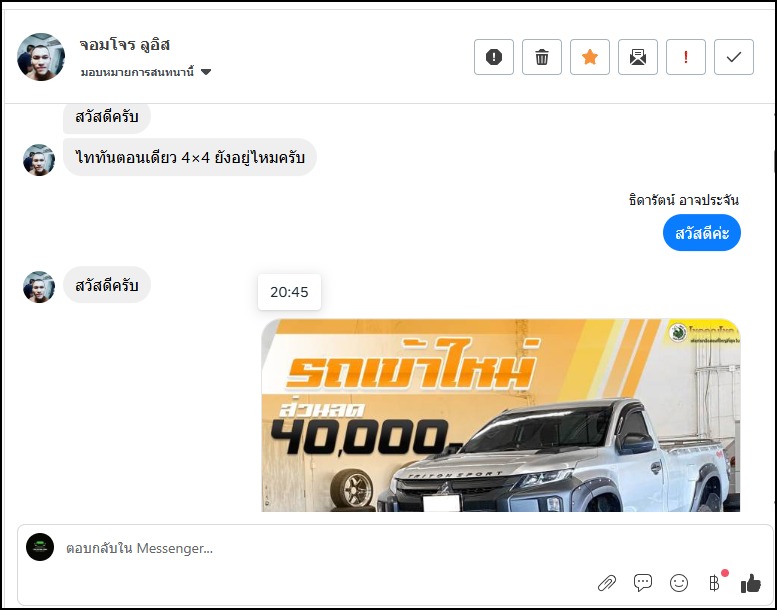777x610 pixels.
Task: Mark conversation unread with envelope icon
Action: click(x=638, y=57)
